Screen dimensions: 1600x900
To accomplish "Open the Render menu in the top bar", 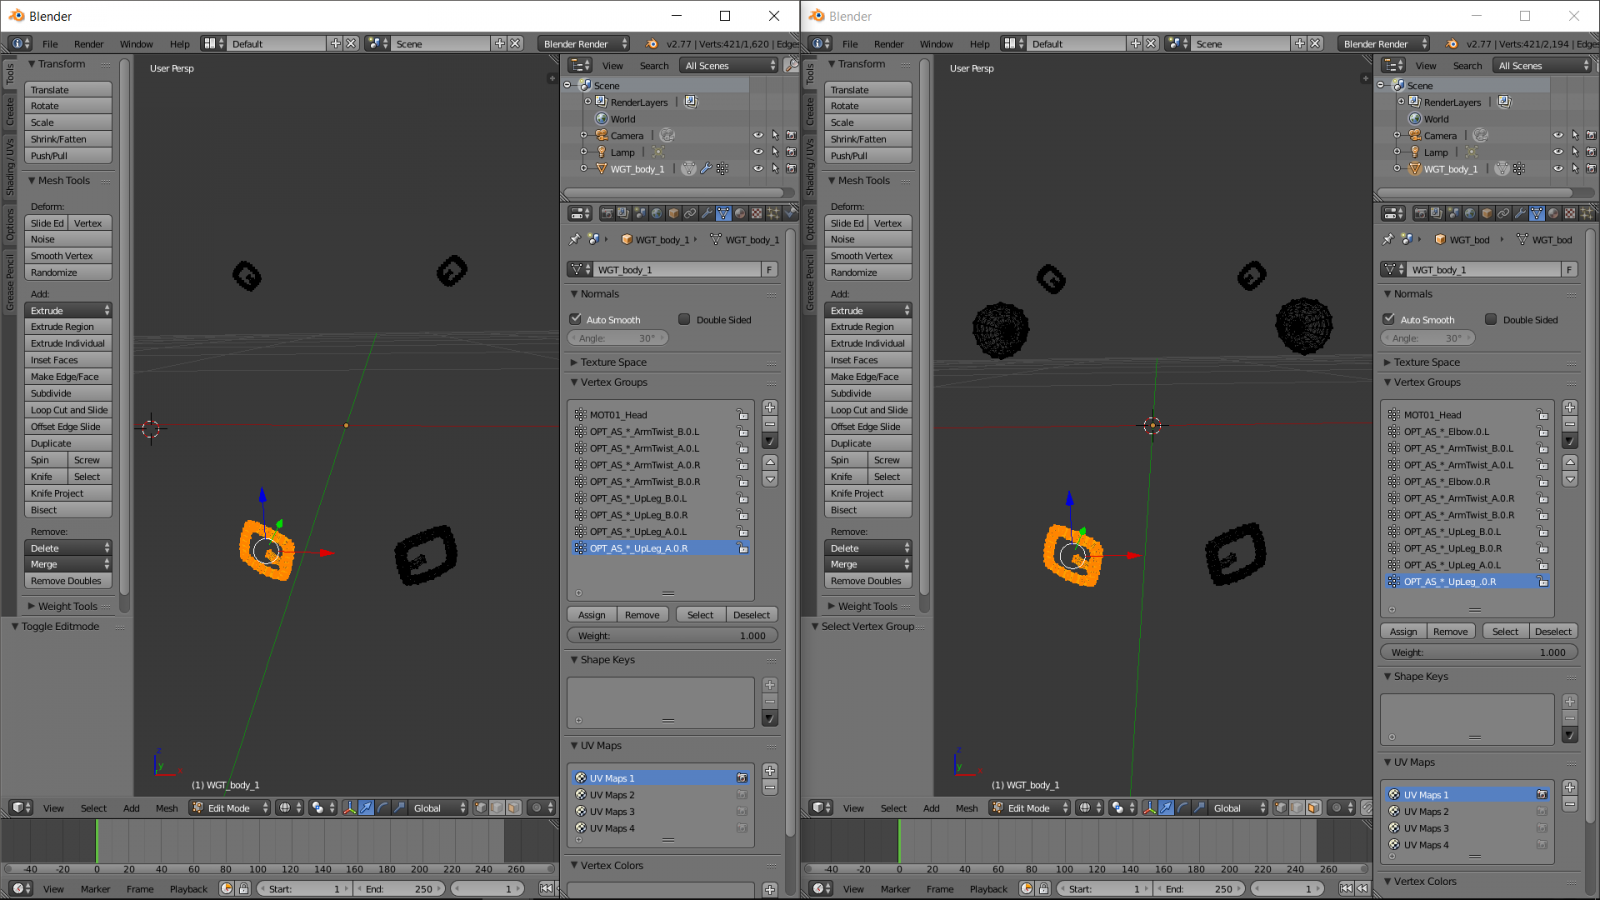I will click(89, 43).
